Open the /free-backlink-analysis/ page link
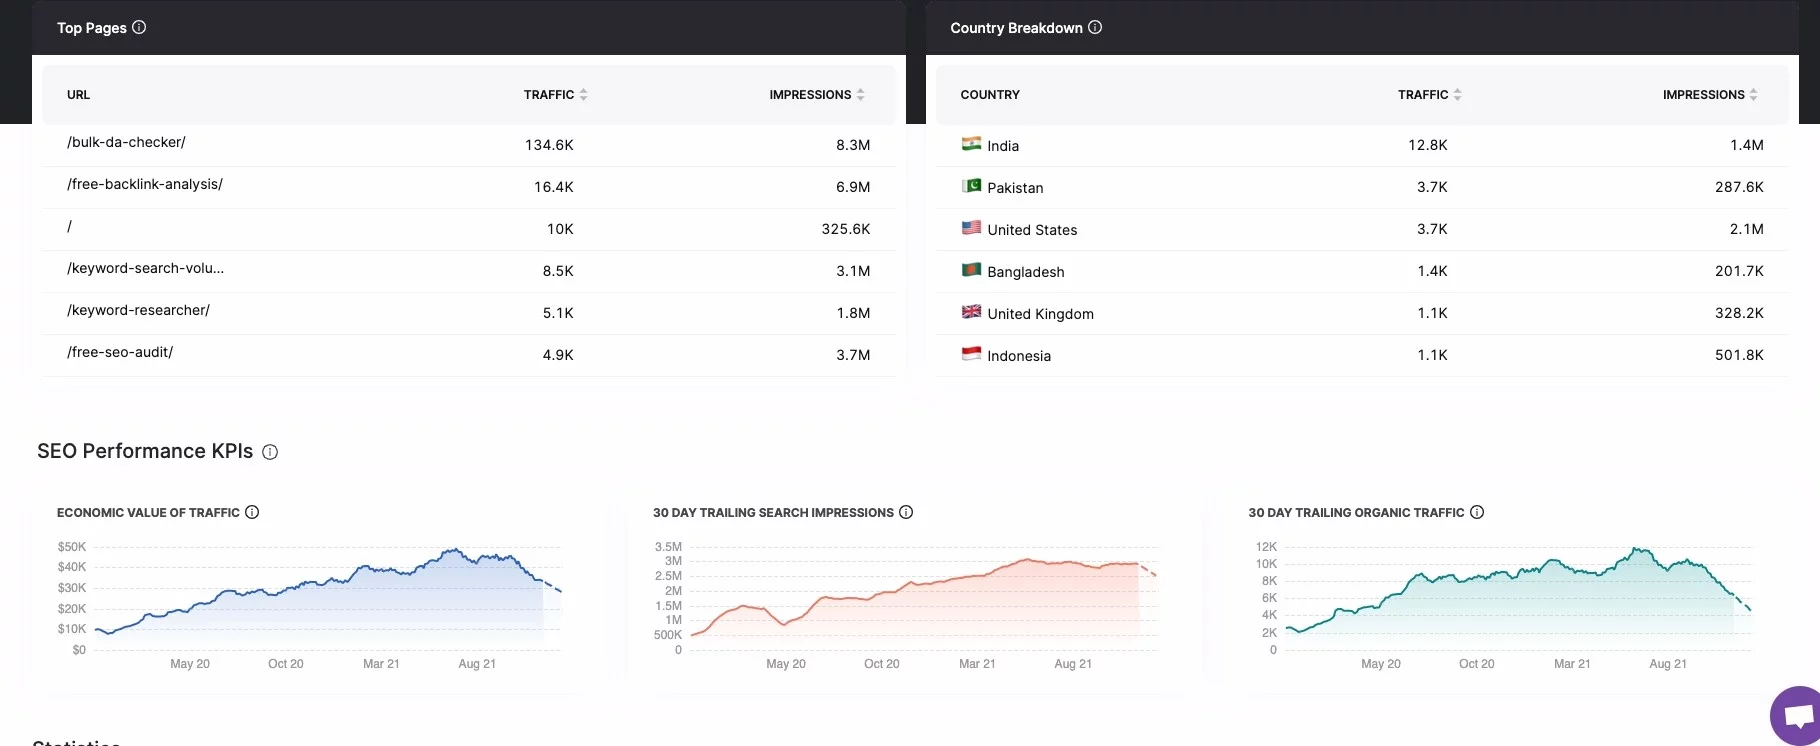The width and height of the screenshot is (1820, 746). coord(145,184)
